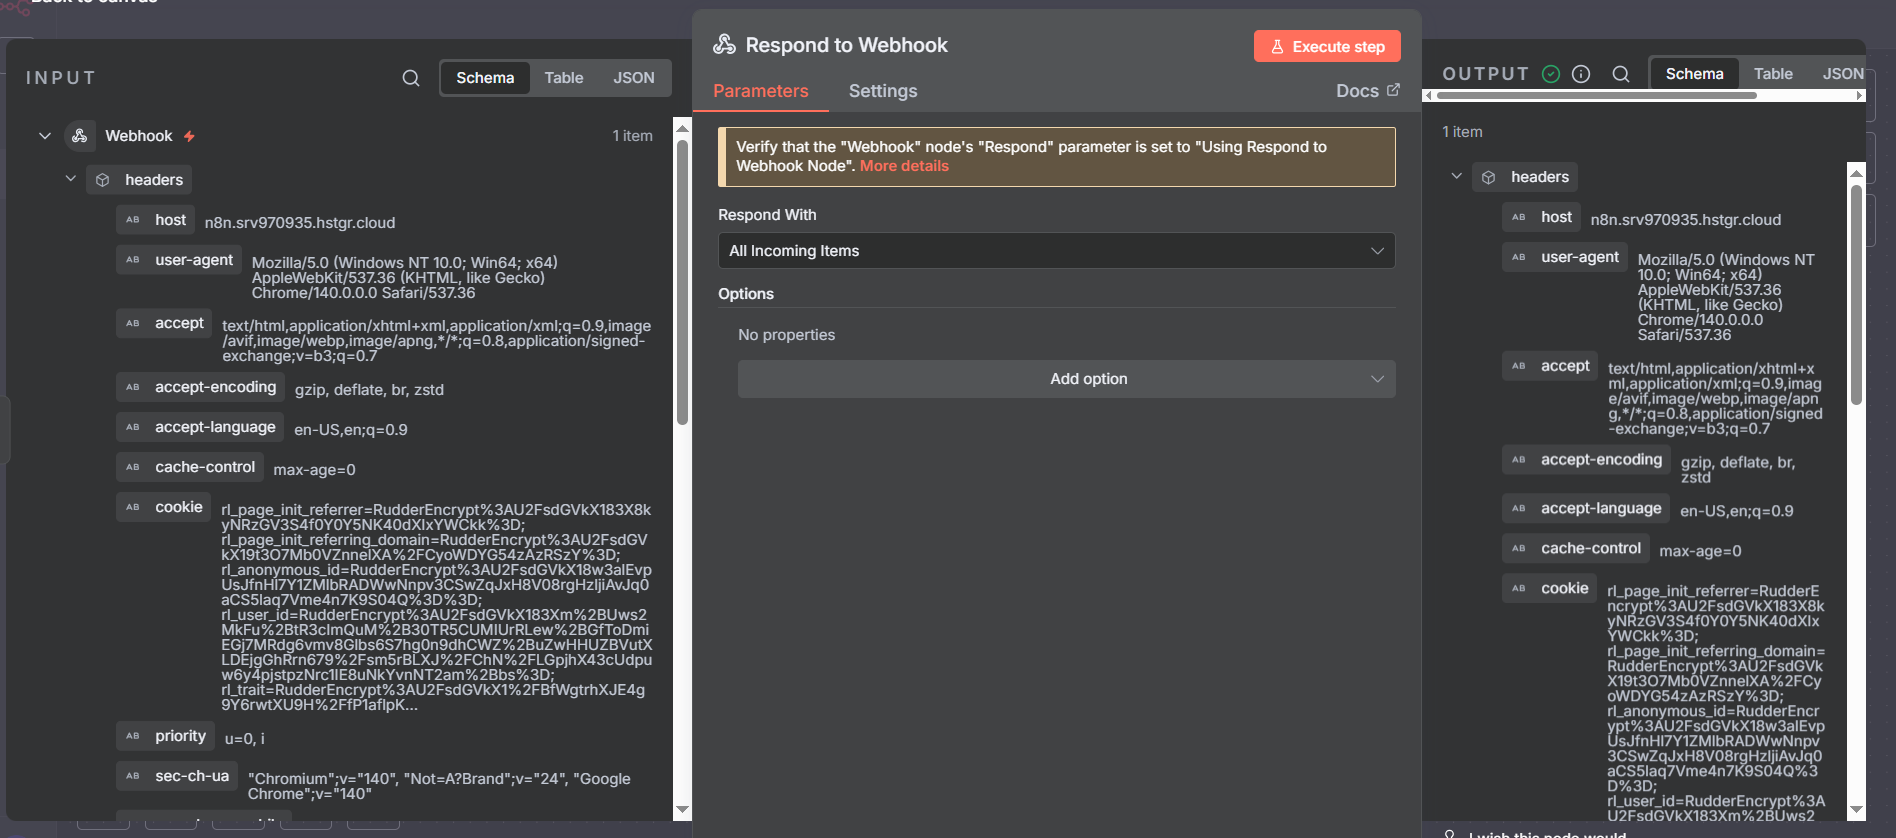Click the Respond to Webhook title icon

point(725,45)
